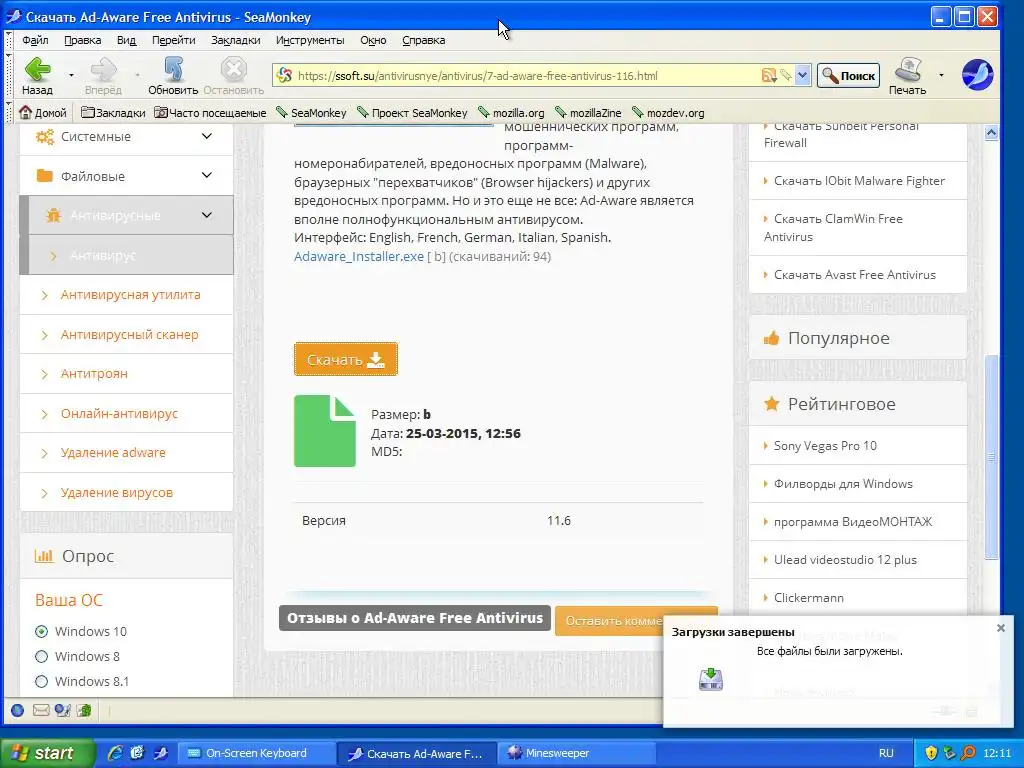Expand the Файловые category chevron
This screenshot has height=768, width=1024.
point(206,175)
